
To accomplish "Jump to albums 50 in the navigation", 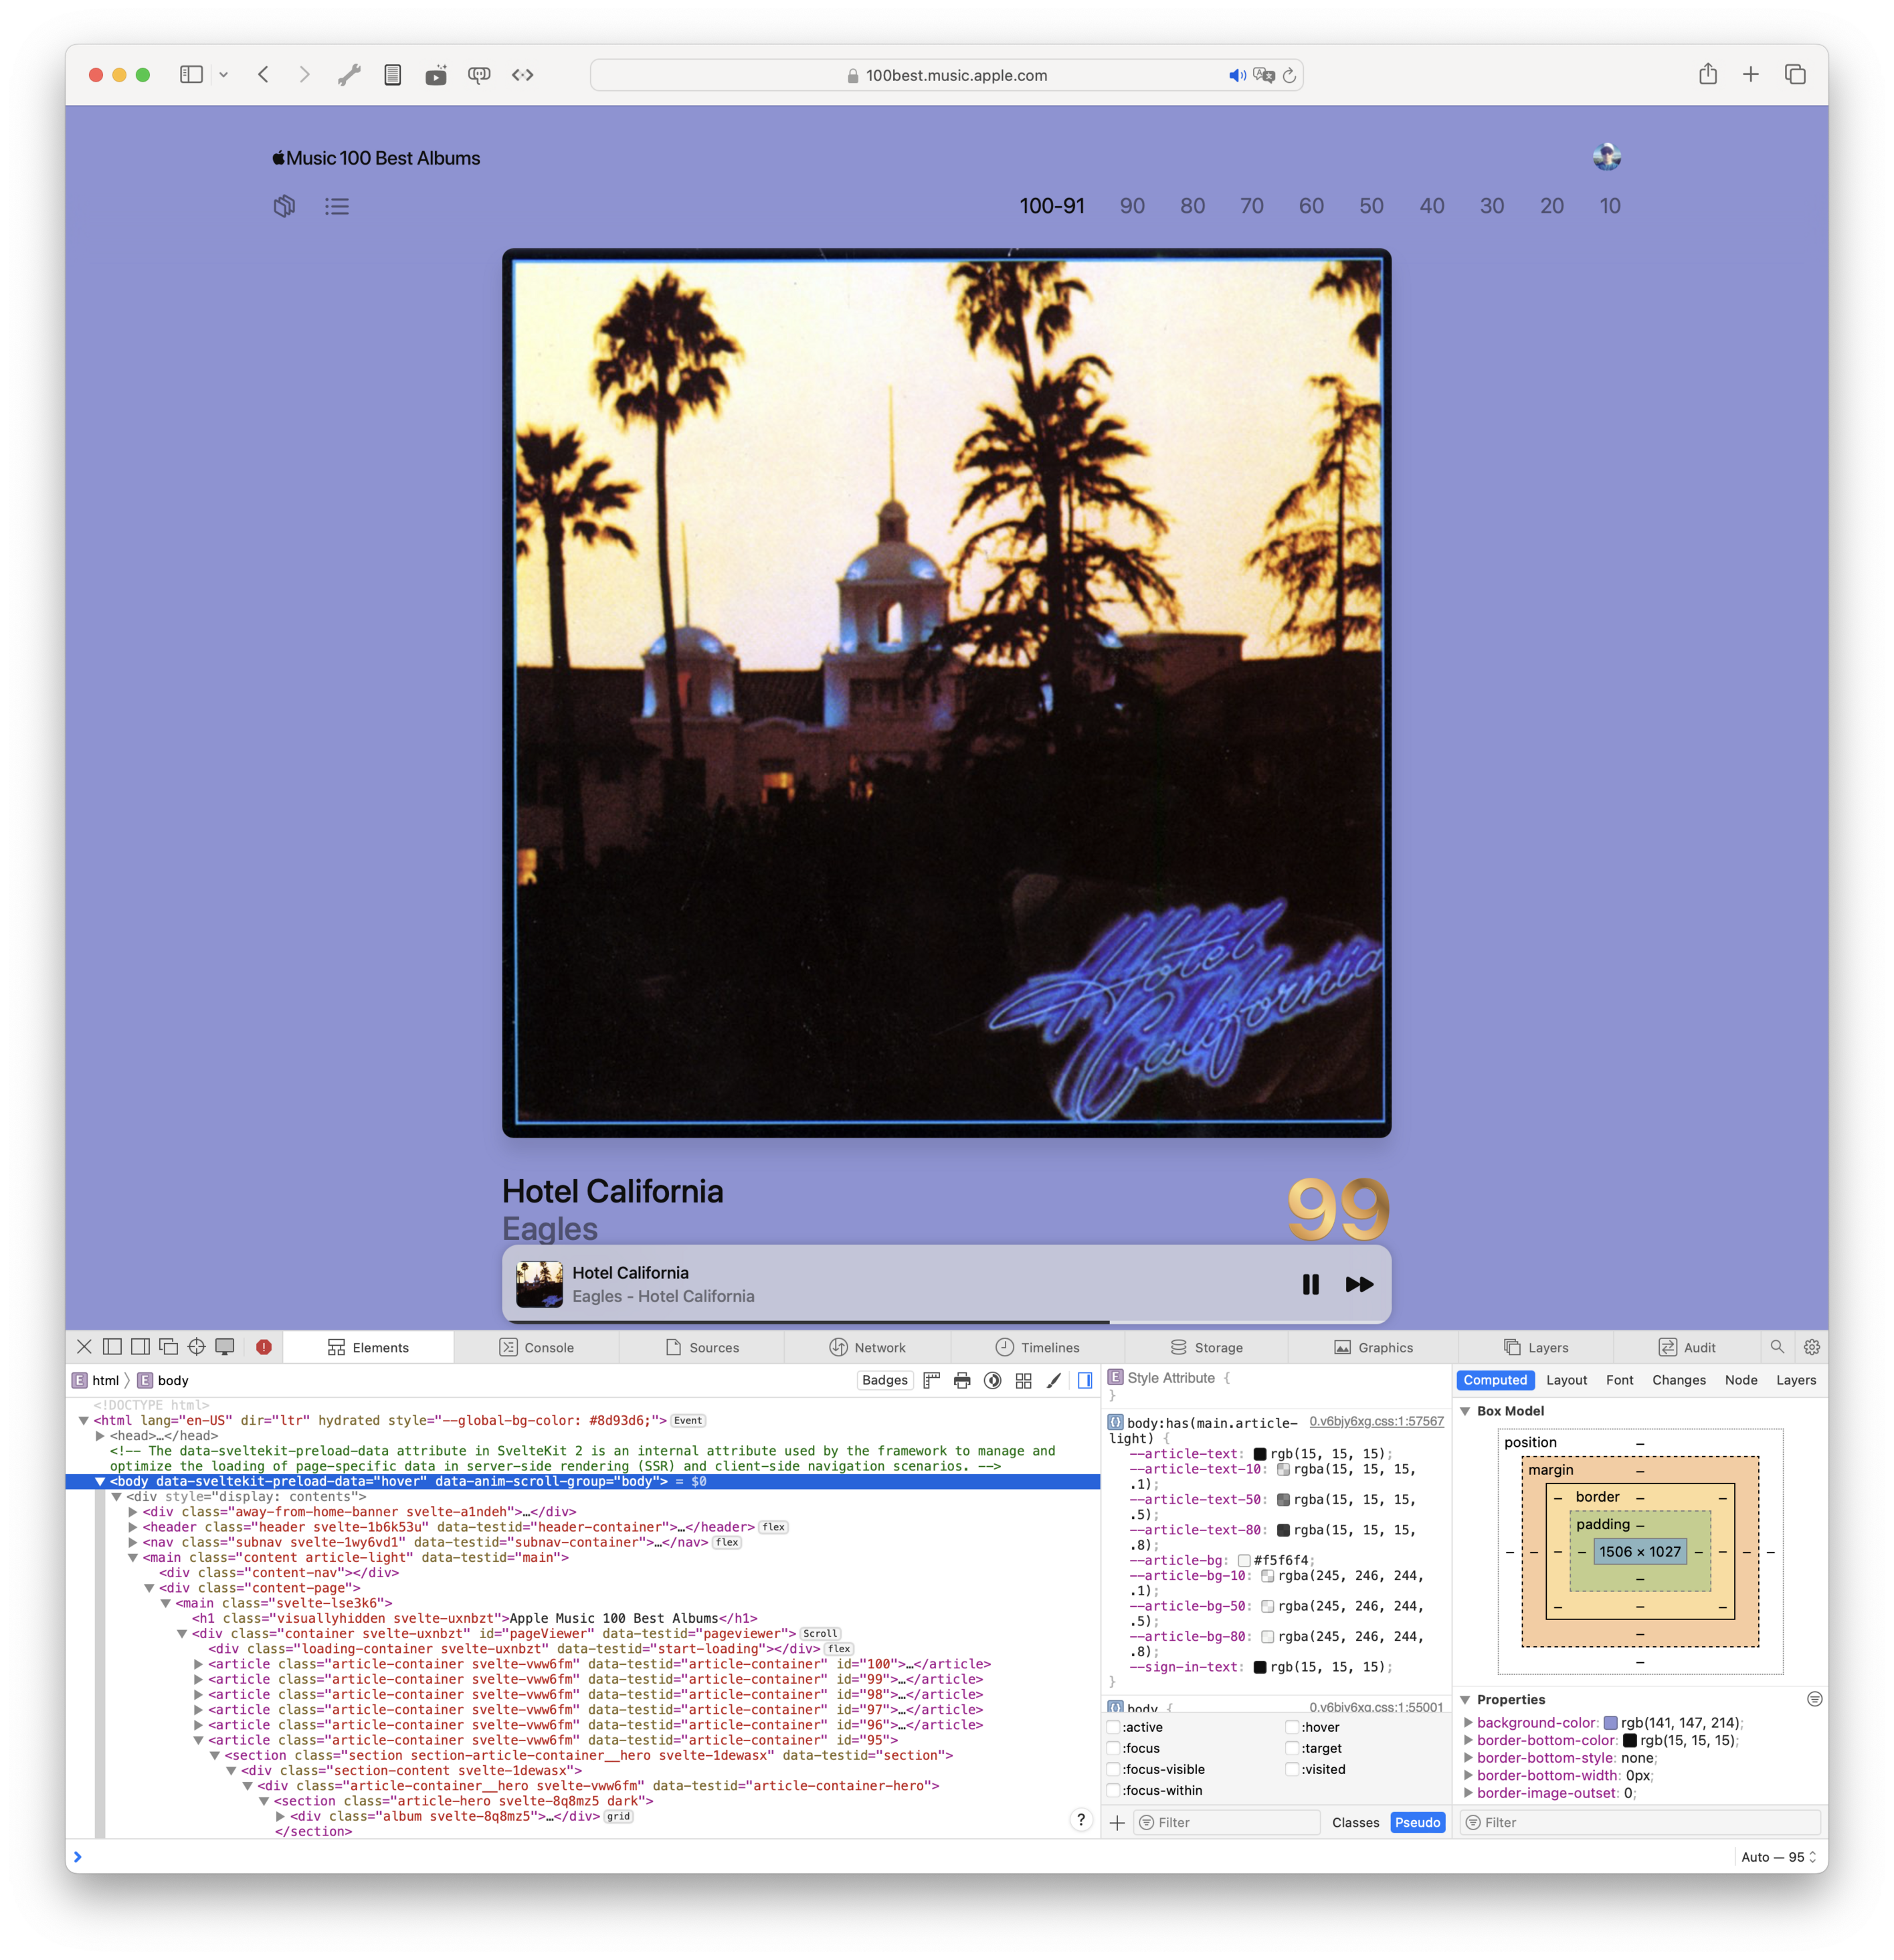I will (1371, 205).
